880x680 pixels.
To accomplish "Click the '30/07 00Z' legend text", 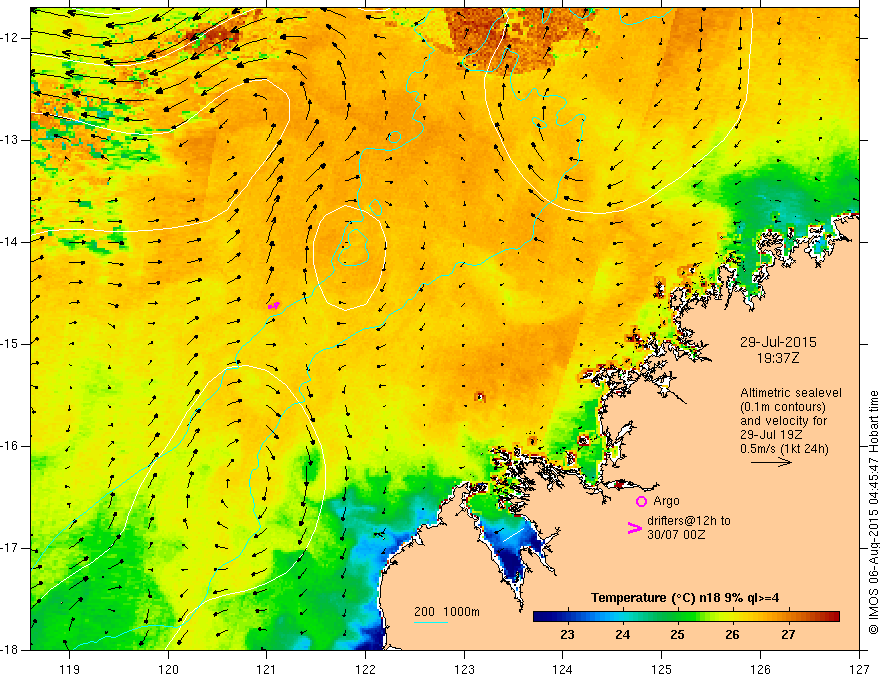I will pos(676,535).
